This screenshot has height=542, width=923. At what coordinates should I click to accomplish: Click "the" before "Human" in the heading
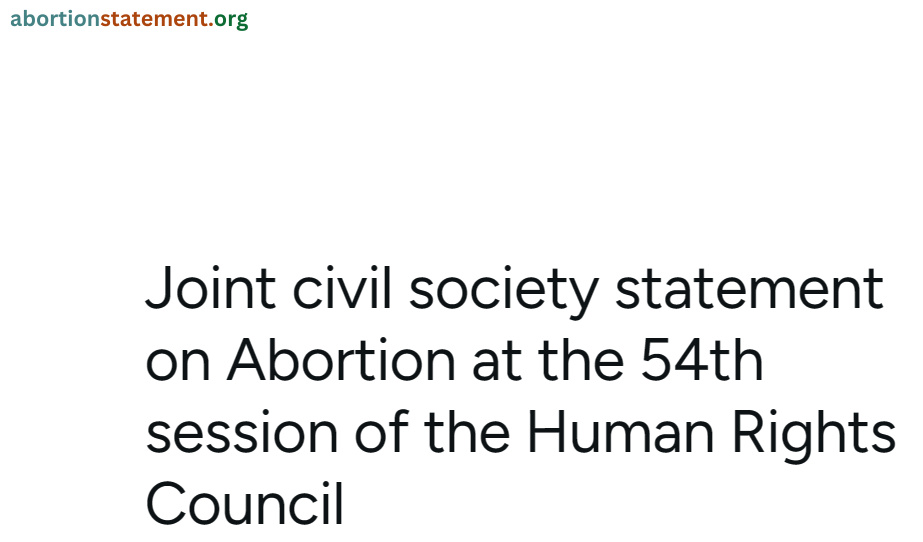pyautogui.click(x=467, y=431)
